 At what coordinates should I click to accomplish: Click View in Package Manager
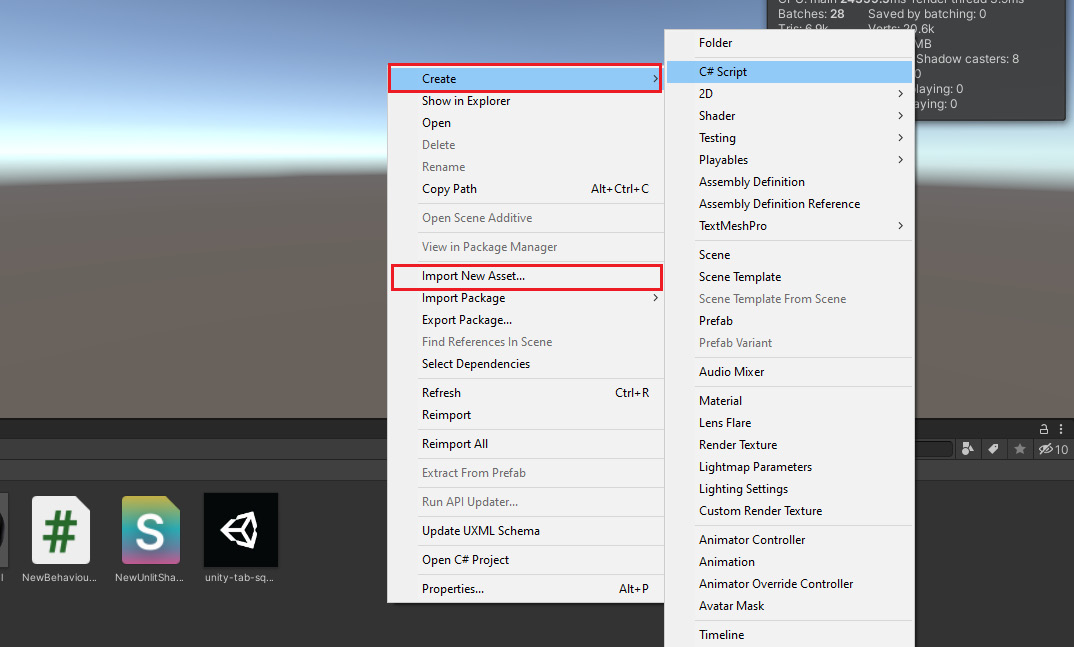(525, 246)
